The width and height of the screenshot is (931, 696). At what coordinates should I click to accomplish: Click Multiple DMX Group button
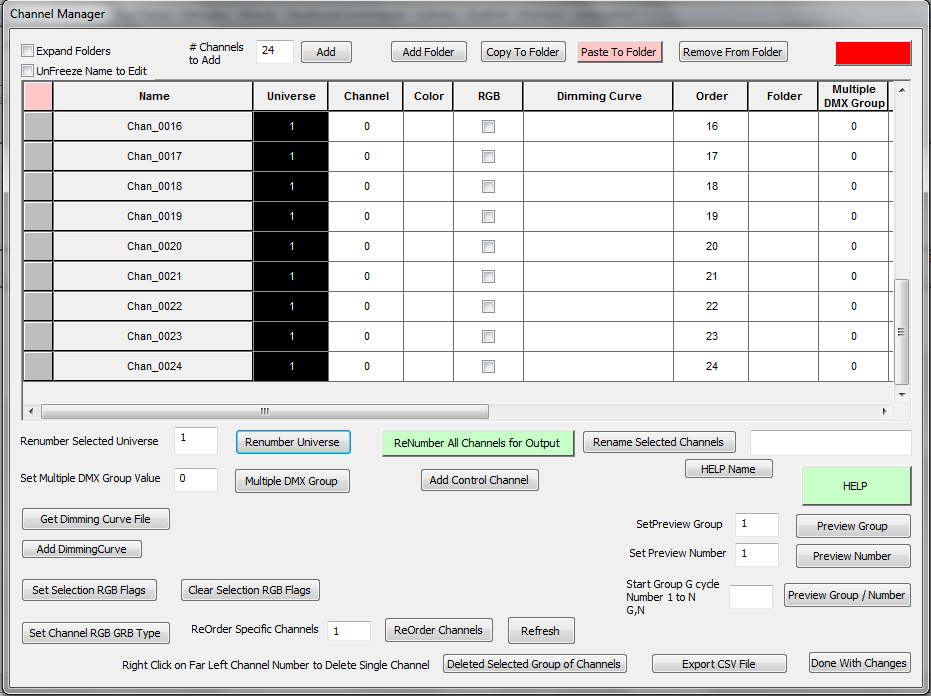tap(292, 481)
